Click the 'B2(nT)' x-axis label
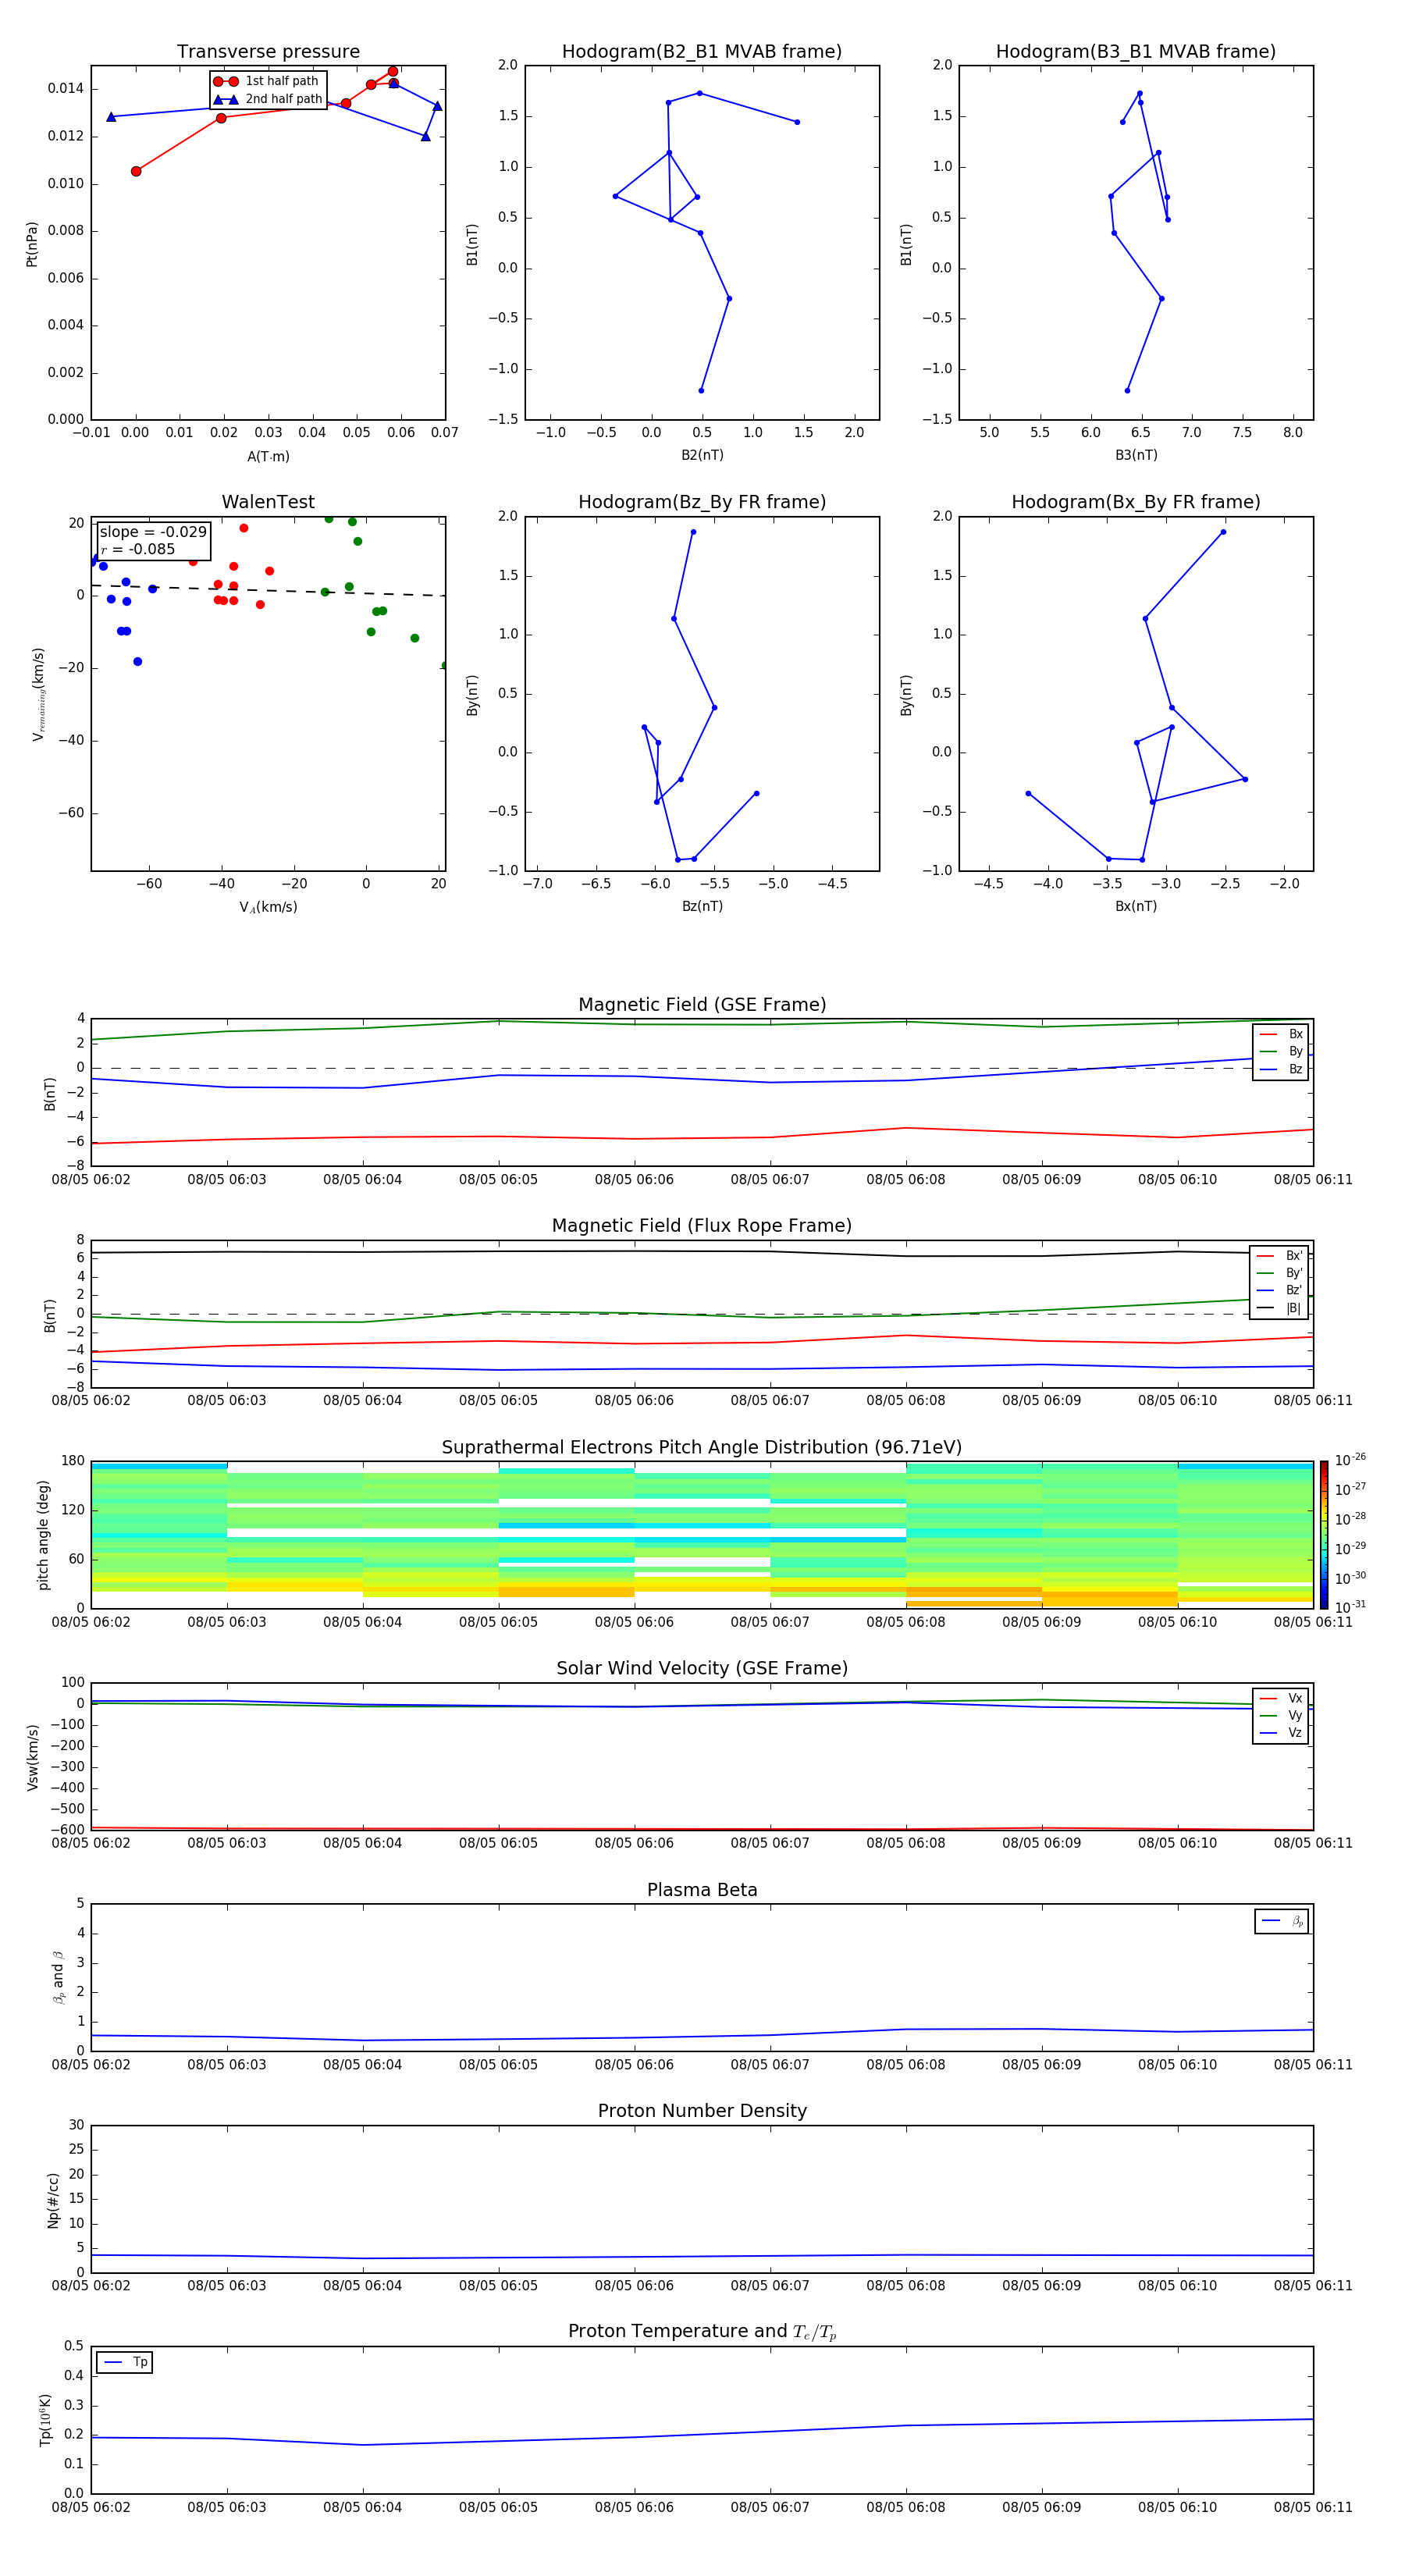The height and width of the screenshot is (2576, 1405). click(702, 455)
